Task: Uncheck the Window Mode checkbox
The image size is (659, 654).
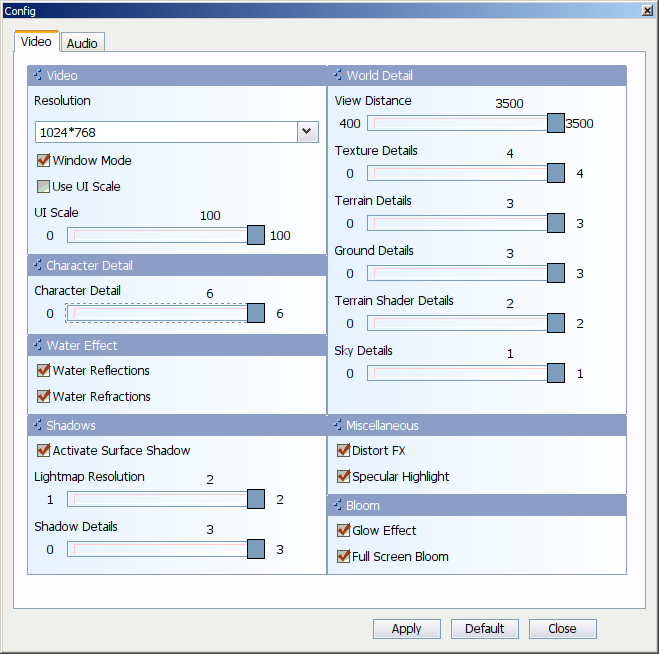Action: (x=43, y=160)
